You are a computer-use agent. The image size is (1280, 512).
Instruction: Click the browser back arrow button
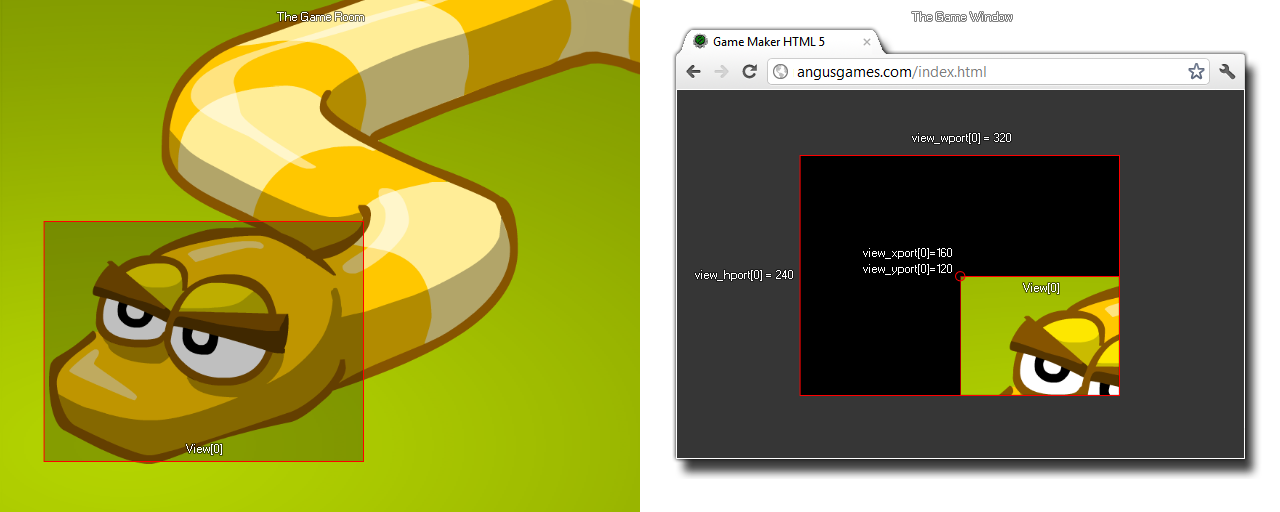(693, 72)
